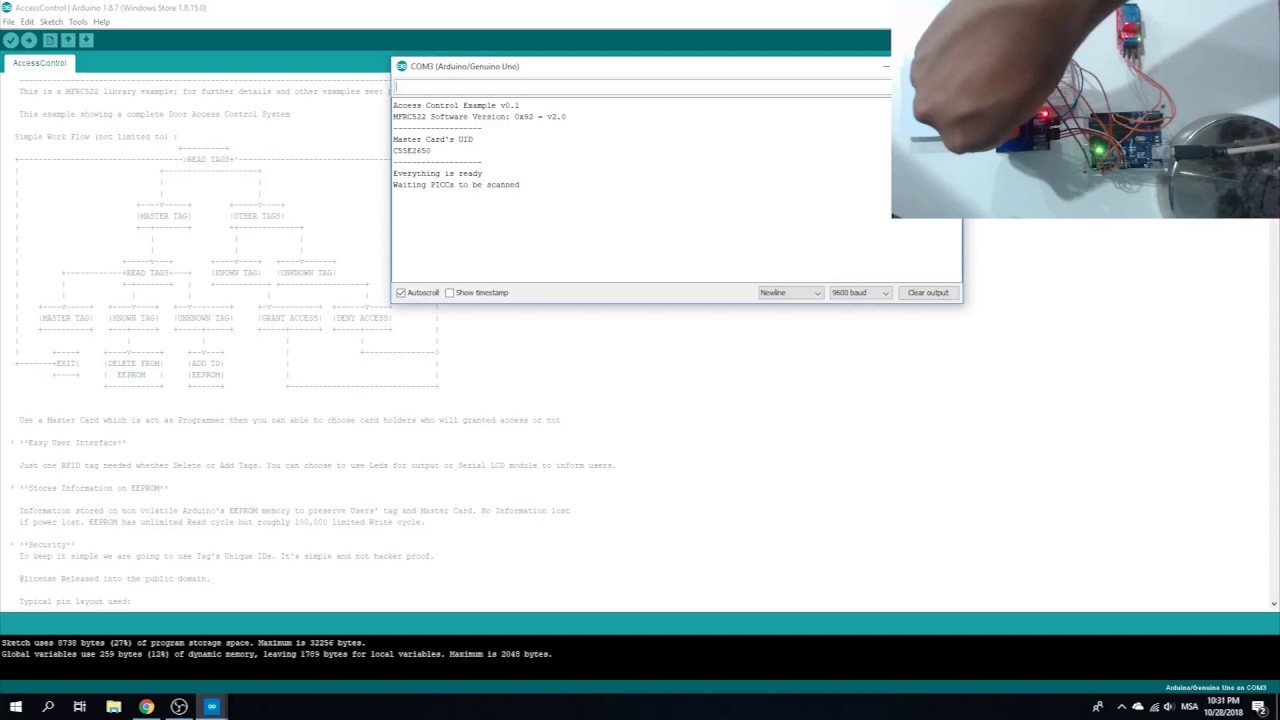This screenshot has width=1280, height=720.
Task: Enable the Show timestamp checkbox
Action: tap(449, 293)
